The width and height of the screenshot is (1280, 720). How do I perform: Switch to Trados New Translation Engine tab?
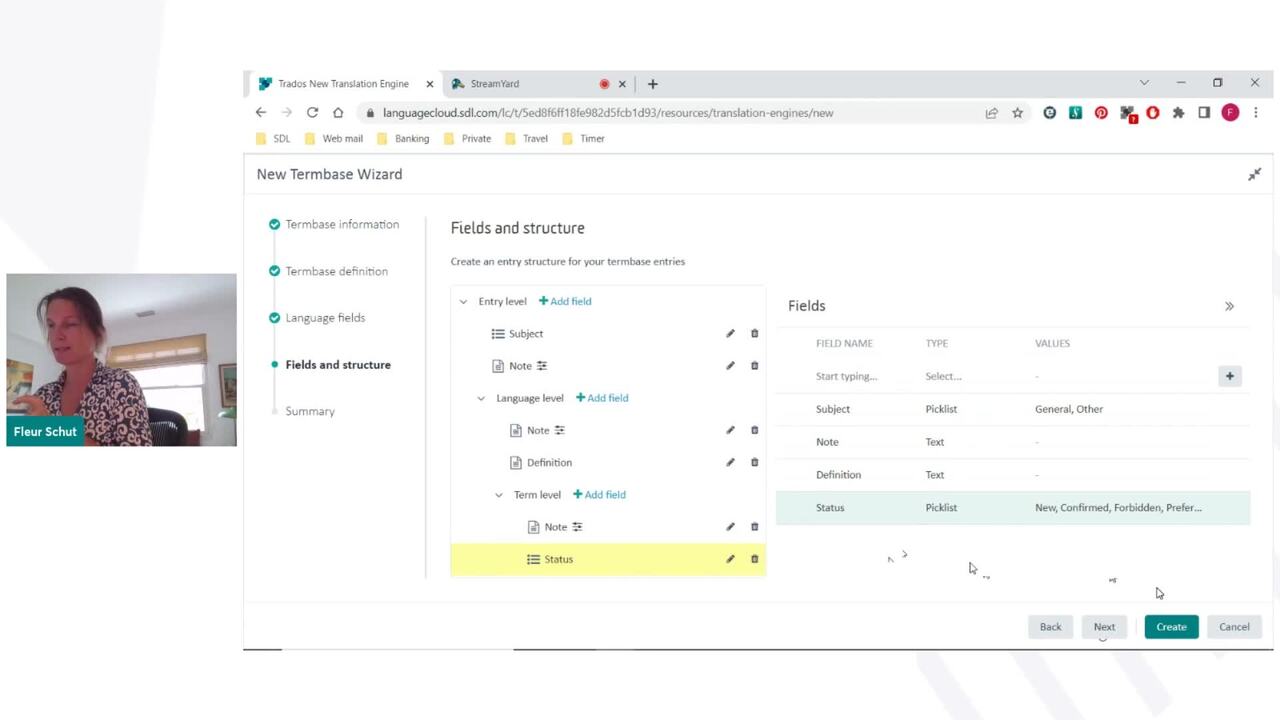pyautogui.click(x=343, y=84)
